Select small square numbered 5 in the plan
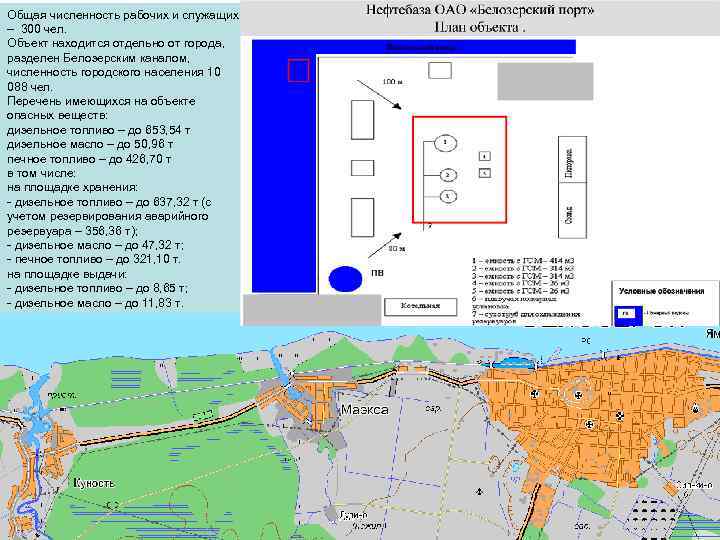Image resolution: width=720 pixels, height=540 pixels. (485, 173)
